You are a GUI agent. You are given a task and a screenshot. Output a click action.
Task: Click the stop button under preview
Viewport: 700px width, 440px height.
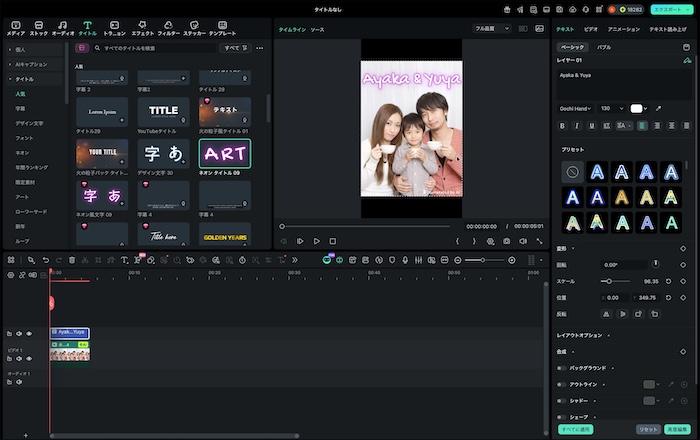point(333,241)
